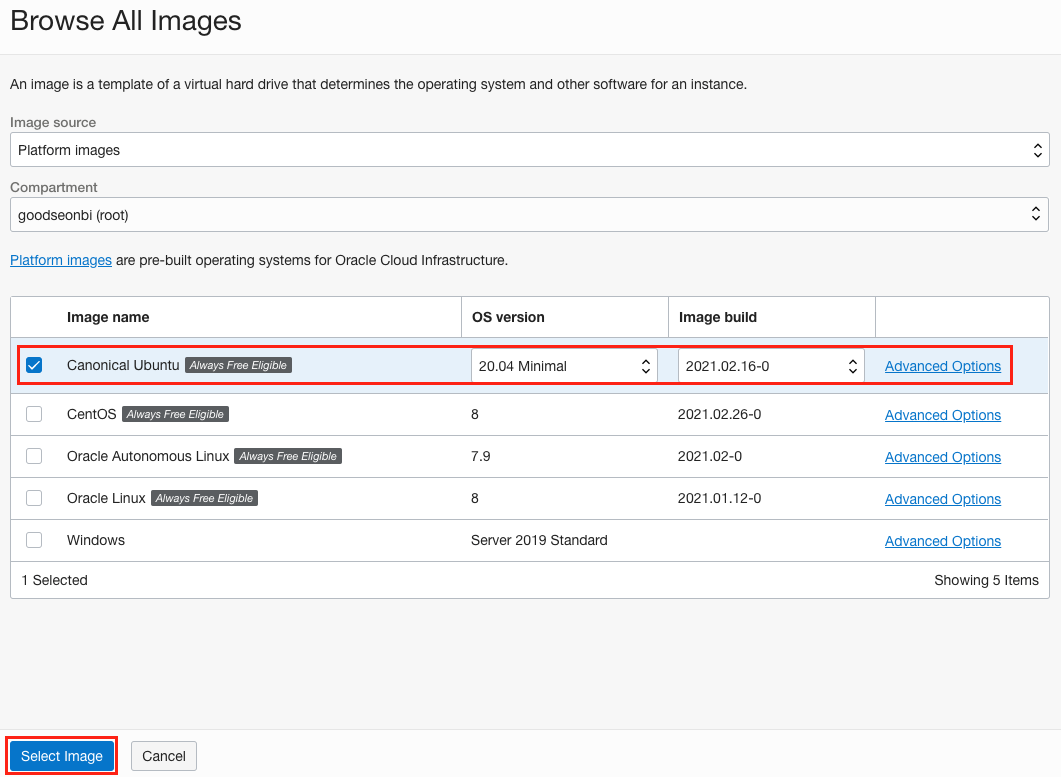1061x777 pixels.
Task: Click the Showing 5 Items text
Action: tap(987, 580)
